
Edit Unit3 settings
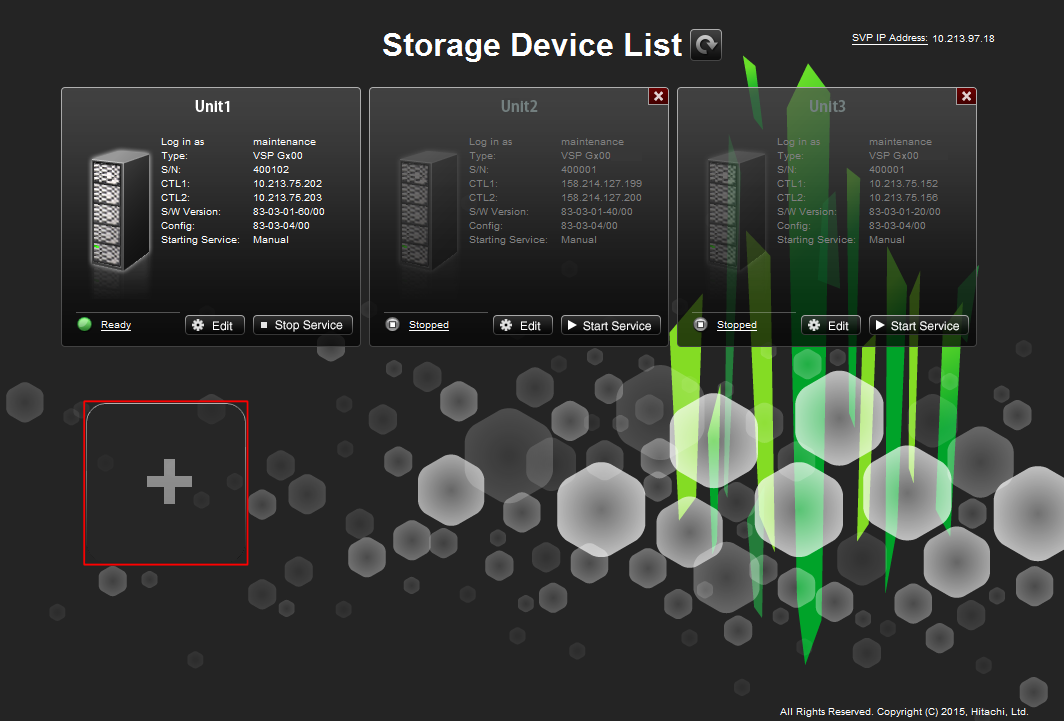[x=831, y=325]
